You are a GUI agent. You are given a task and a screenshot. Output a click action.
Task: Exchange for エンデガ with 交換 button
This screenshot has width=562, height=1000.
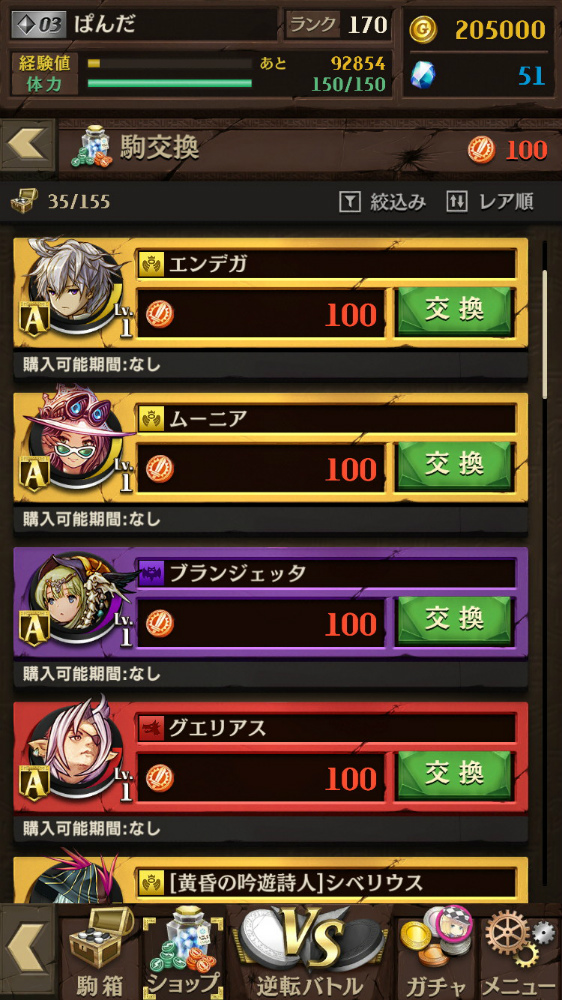[x=455, y=311]
